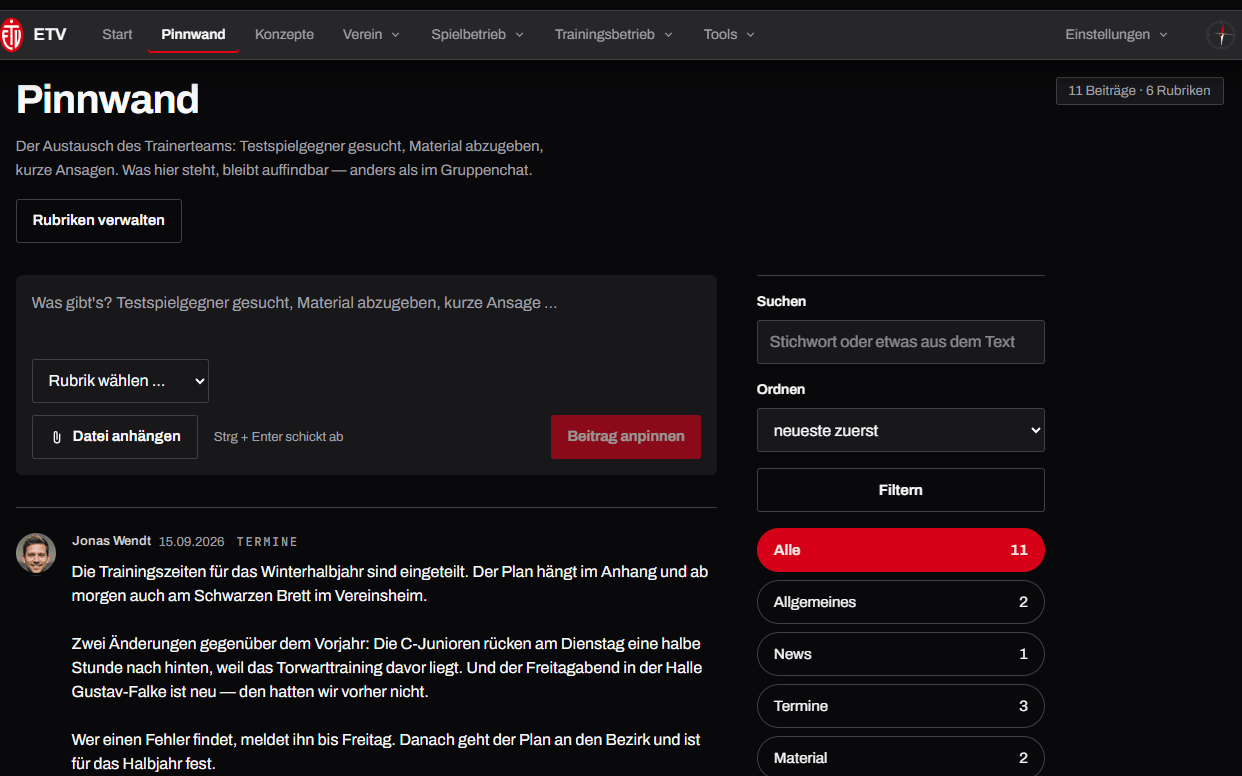This screenshot has height=776, width=1242.
Task: Click the TERMINE tag on Jonas Wendt's post
Action: click(267, 542)
